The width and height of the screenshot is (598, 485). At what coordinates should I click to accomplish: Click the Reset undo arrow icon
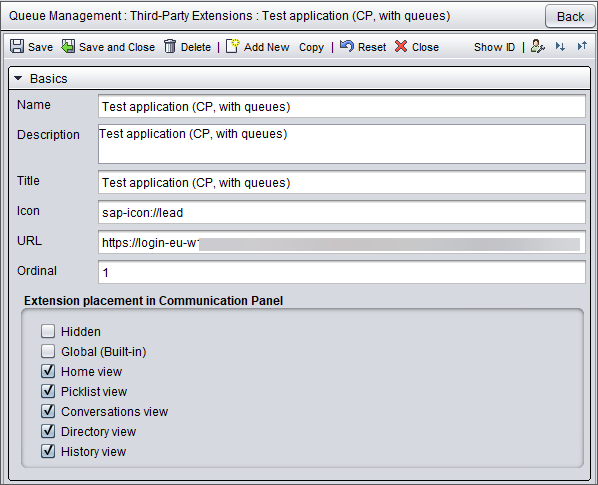coord(347,46)
